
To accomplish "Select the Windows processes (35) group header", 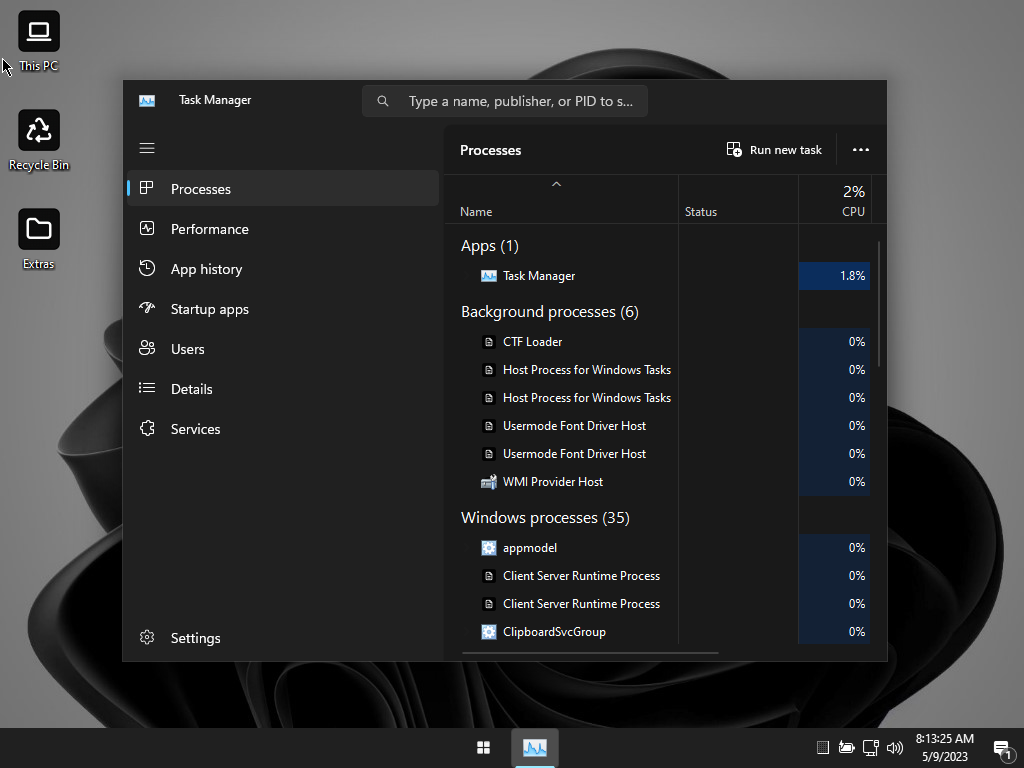I will 545,518.
